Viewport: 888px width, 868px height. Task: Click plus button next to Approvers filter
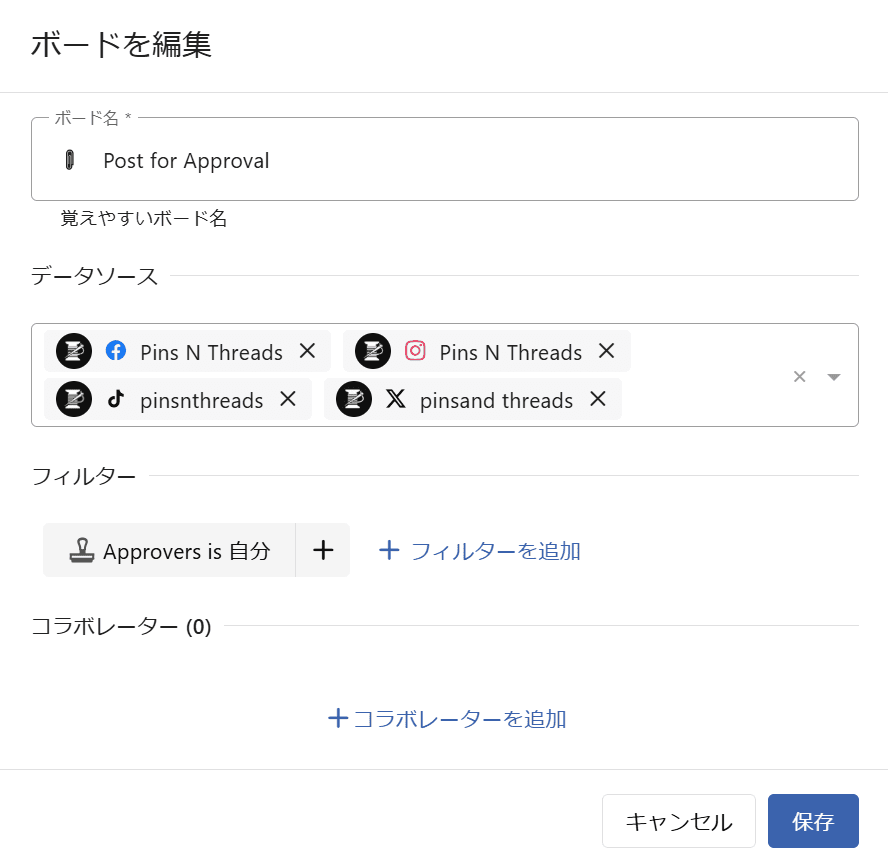point(323,550)
